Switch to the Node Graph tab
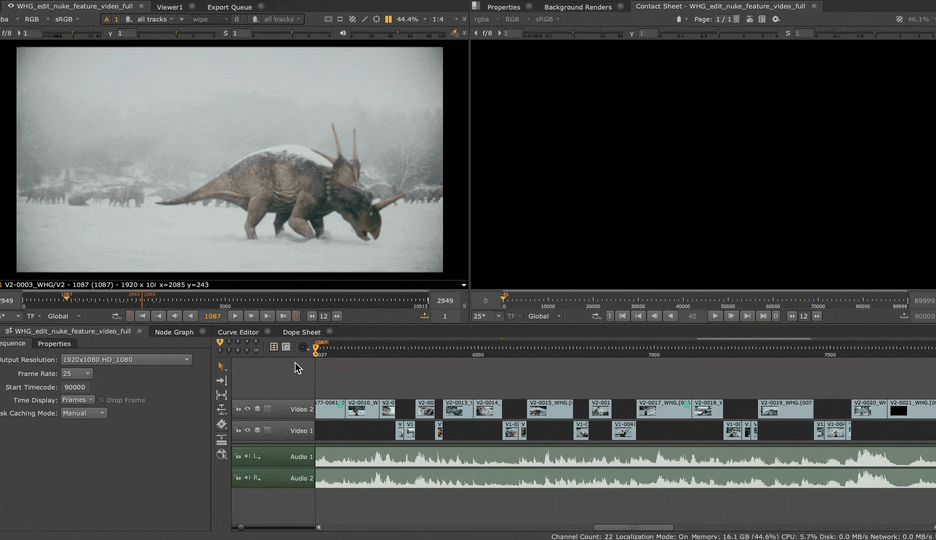 (174, 332)
